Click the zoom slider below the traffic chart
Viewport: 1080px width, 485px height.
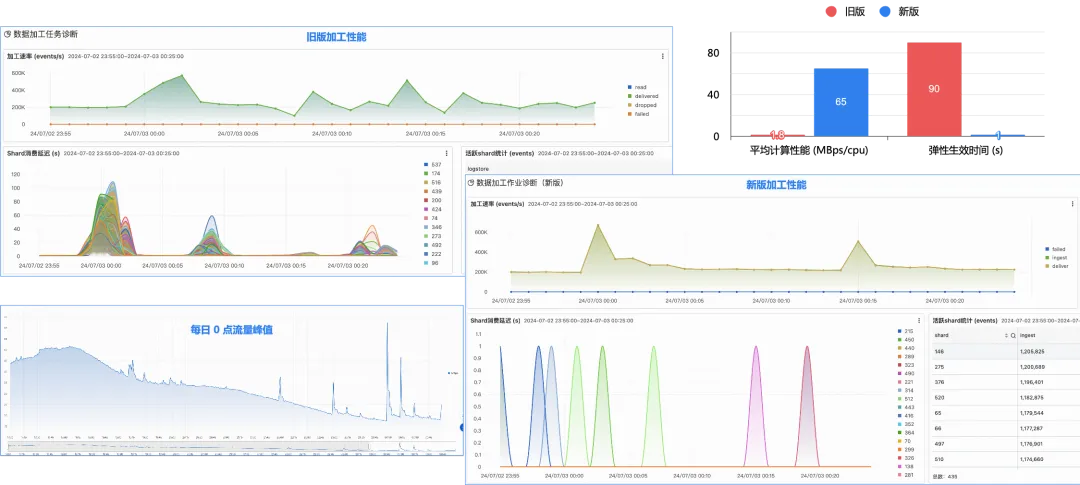click(230, 446)
